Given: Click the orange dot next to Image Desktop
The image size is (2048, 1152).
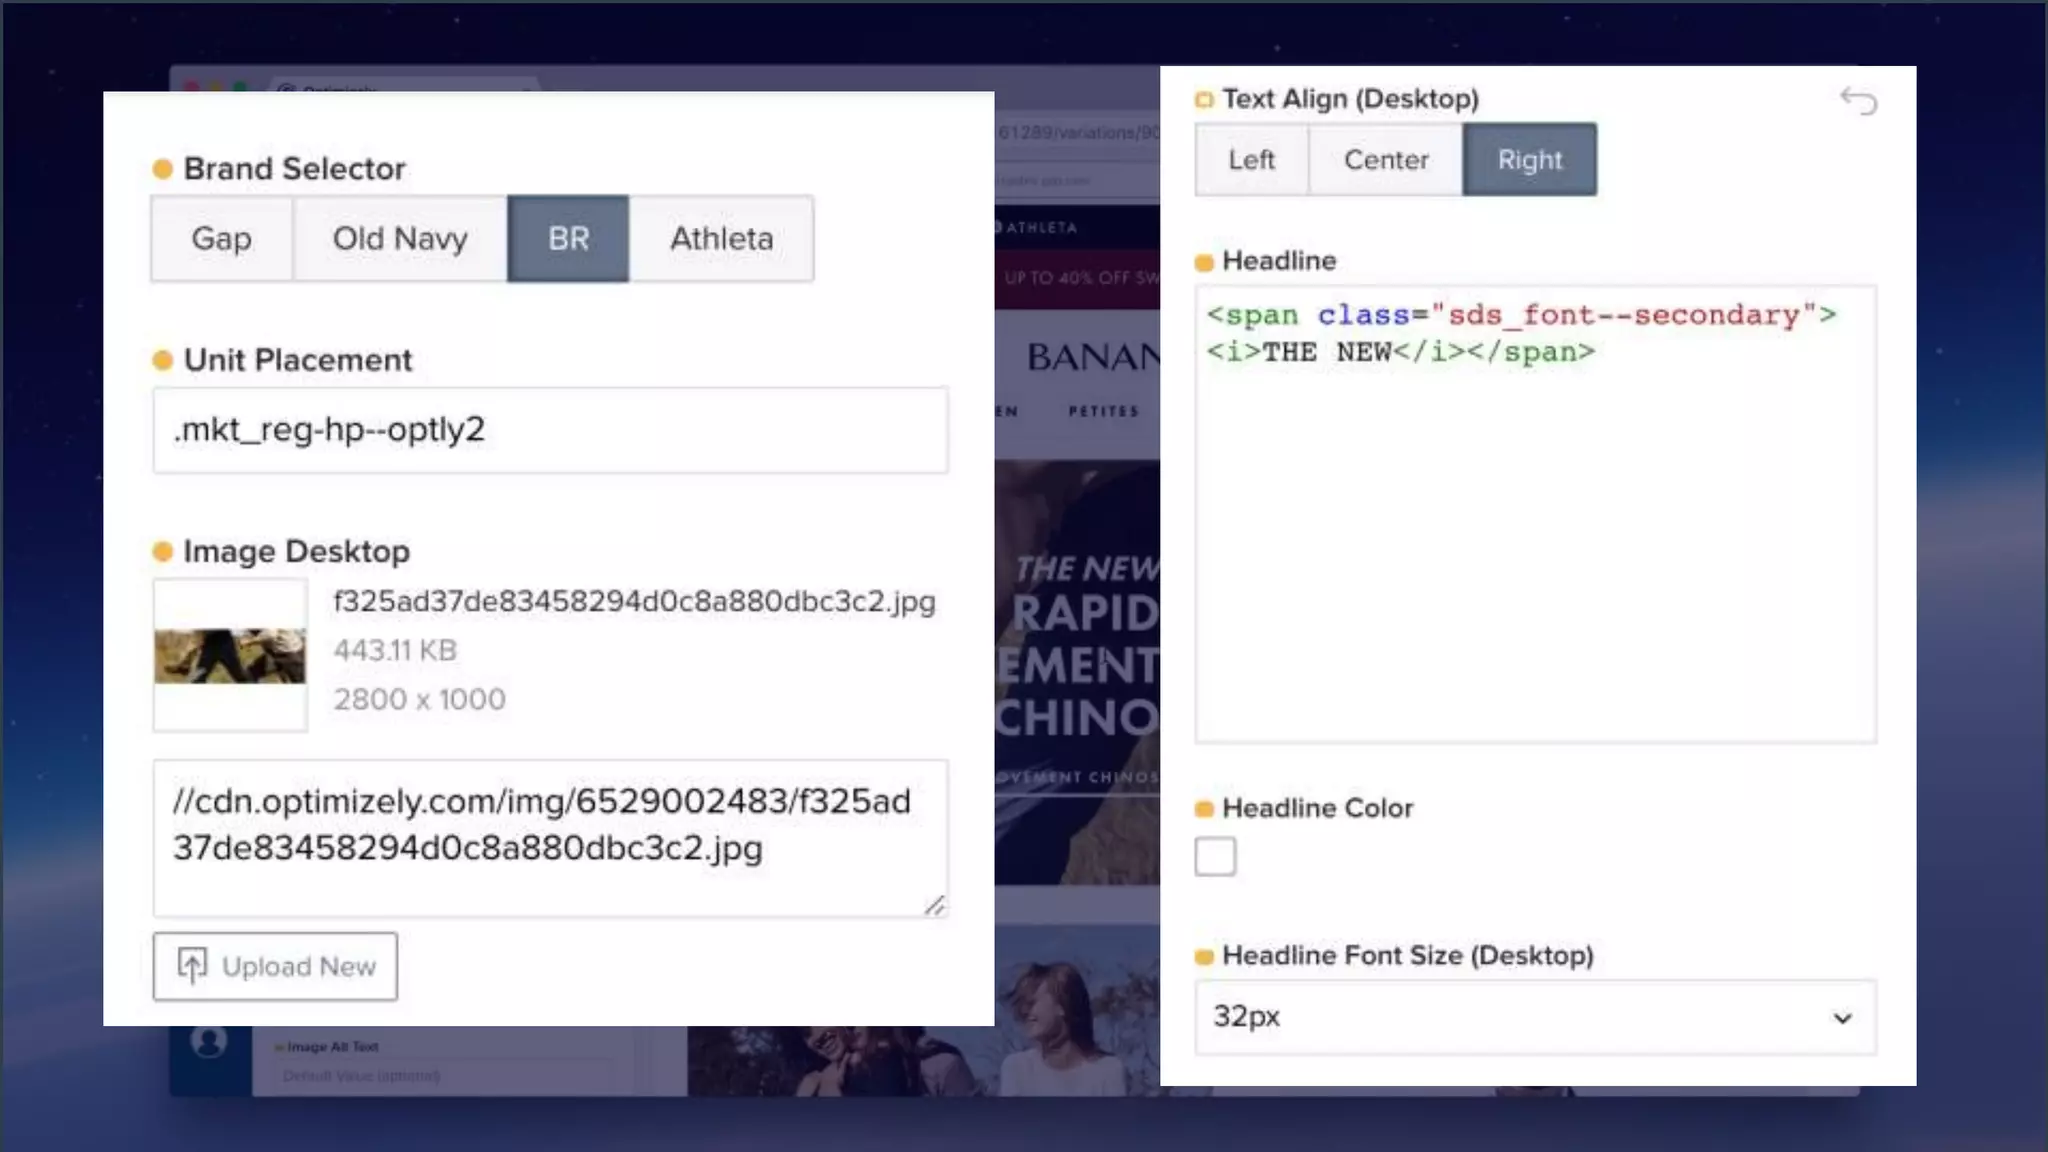Looking at the screenshot, I should (162, 552).
